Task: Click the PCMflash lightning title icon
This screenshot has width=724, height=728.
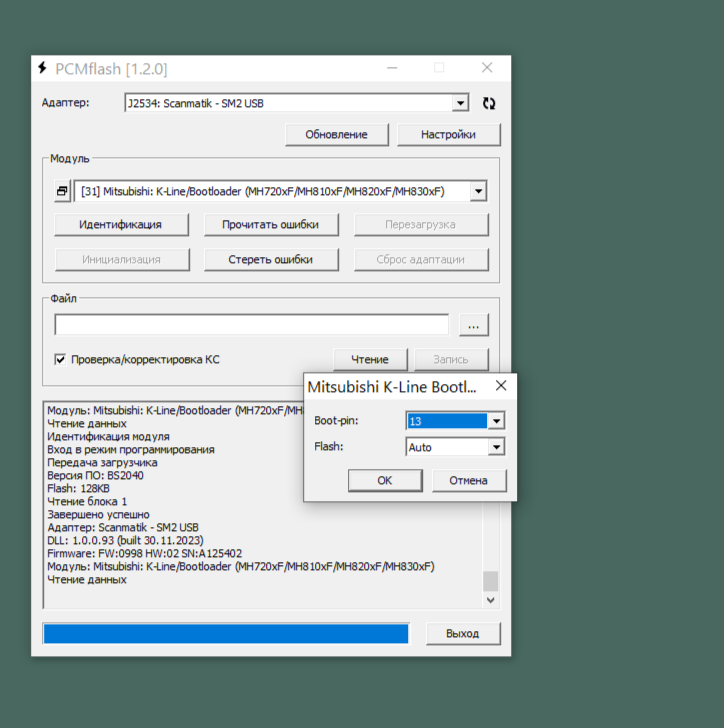Action: 42,69
